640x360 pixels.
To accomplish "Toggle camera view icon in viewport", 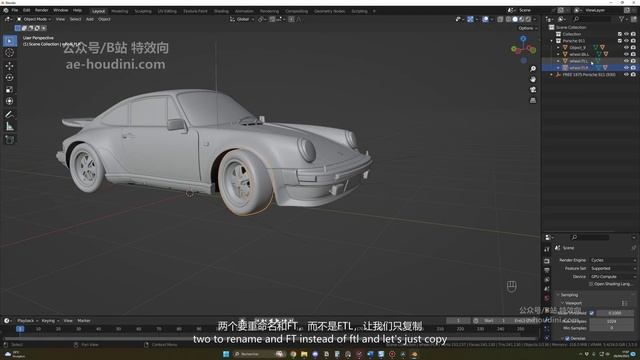I will [533, 89].
